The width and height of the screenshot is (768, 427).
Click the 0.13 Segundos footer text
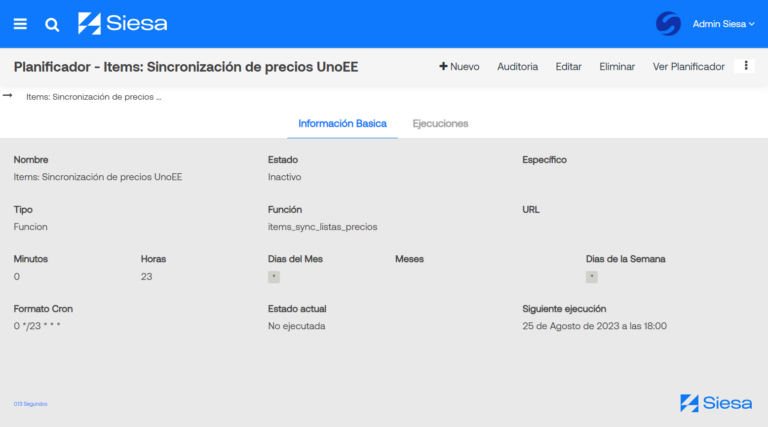(30, 404)
